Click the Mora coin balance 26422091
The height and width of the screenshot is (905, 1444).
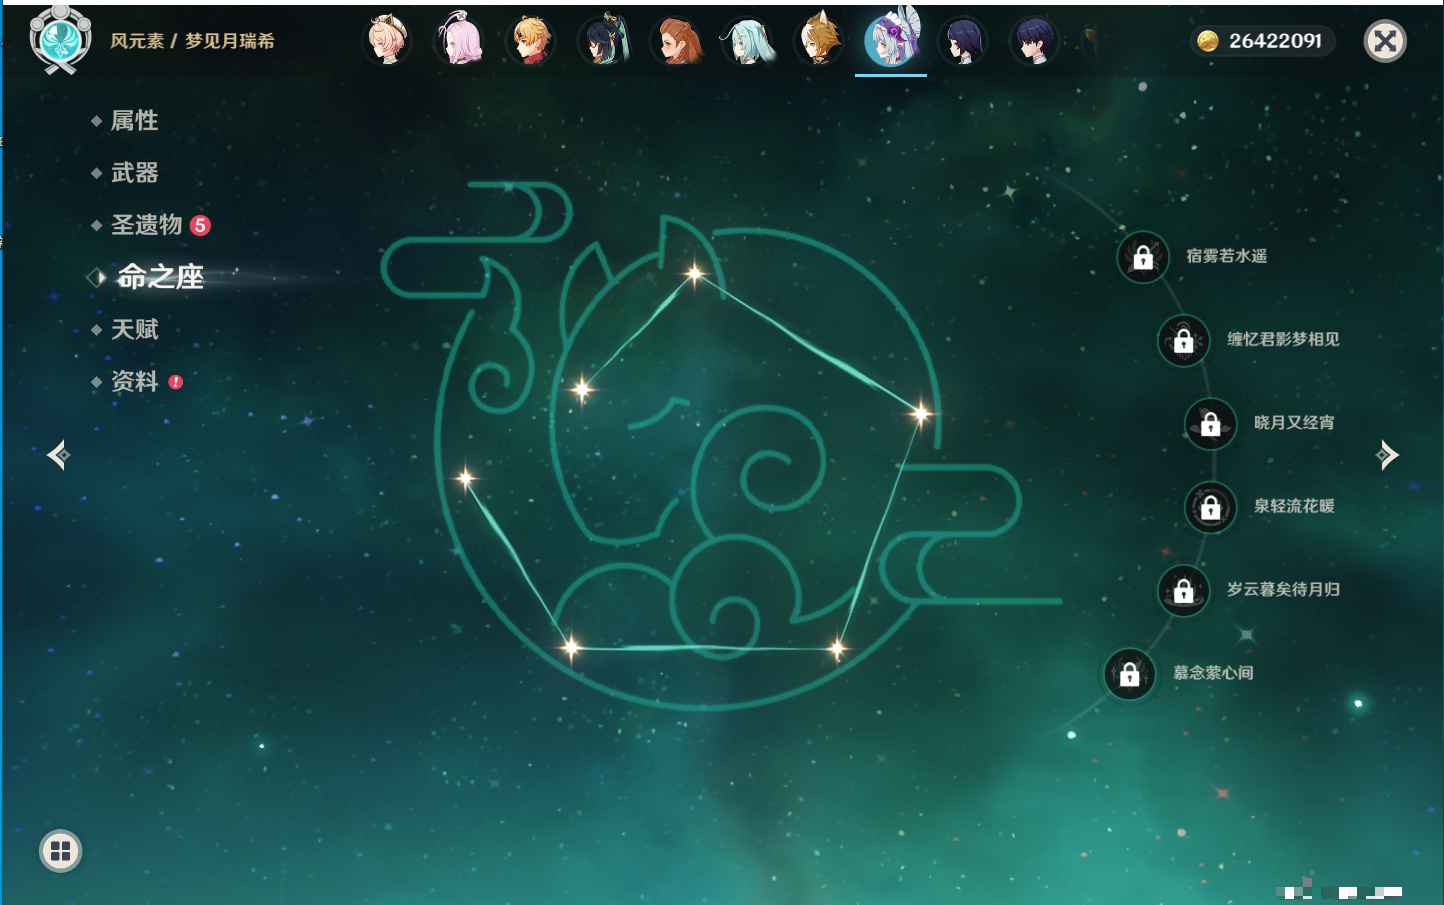(x=1262, y=41)
